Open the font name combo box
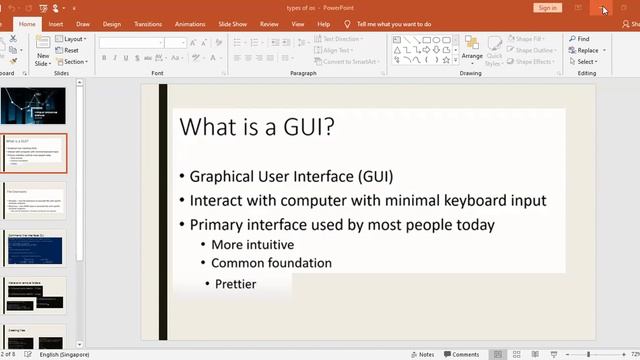Screen dimensions: 640x360 pos(131,42)
